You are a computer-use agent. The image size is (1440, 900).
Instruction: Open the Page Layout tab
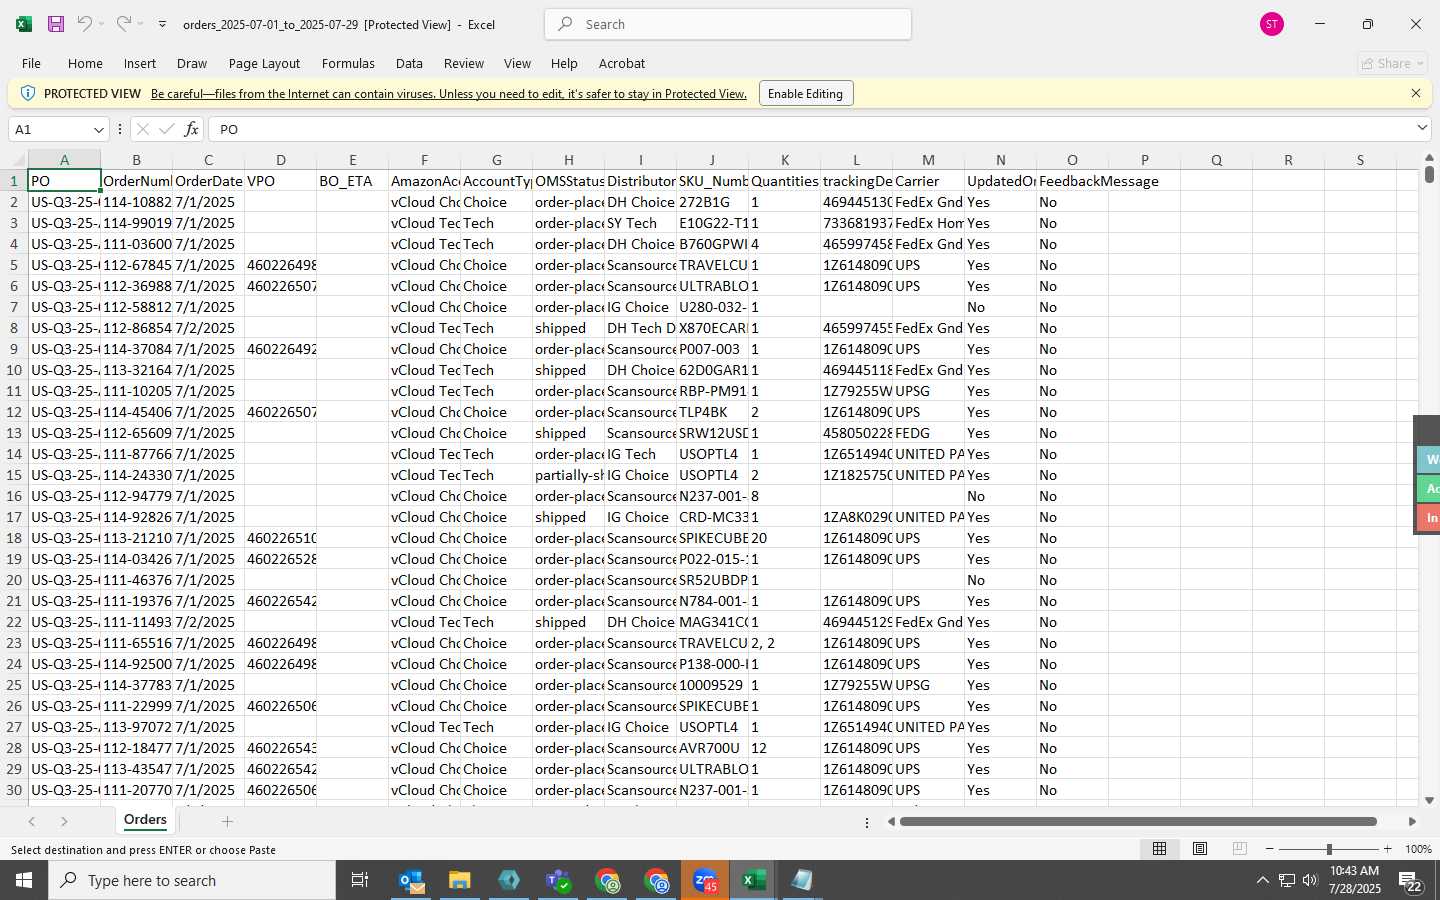[264, 63]
